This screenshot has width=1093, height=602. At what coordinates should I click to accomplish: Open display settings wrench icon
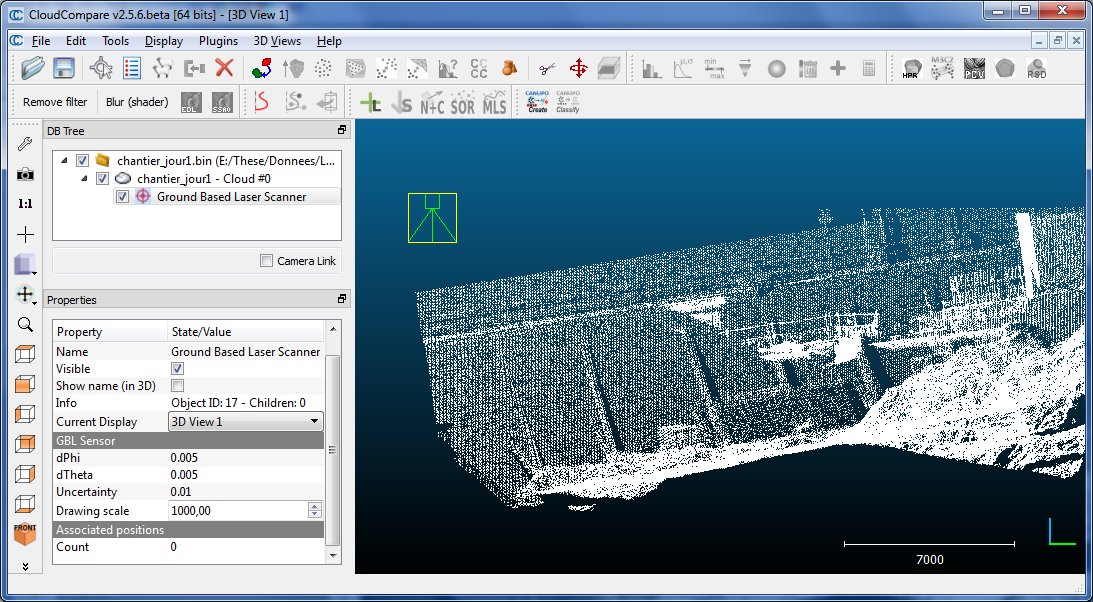25,144
